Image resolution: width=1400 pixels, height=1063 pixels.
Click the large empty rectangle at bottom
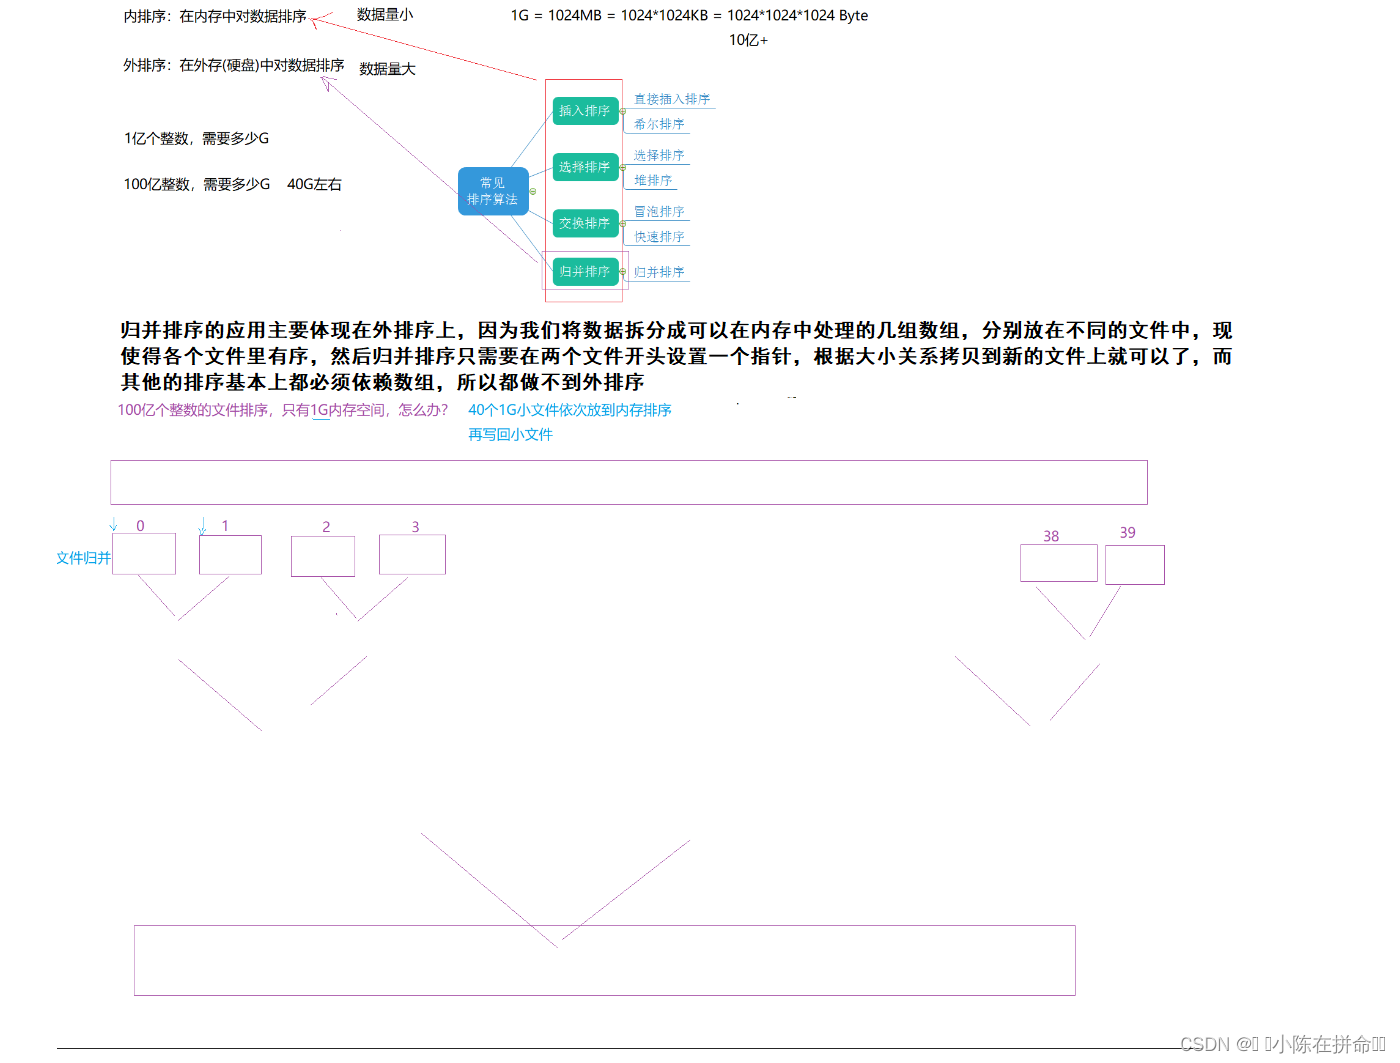pyautogui.click(x=604, y=960)
